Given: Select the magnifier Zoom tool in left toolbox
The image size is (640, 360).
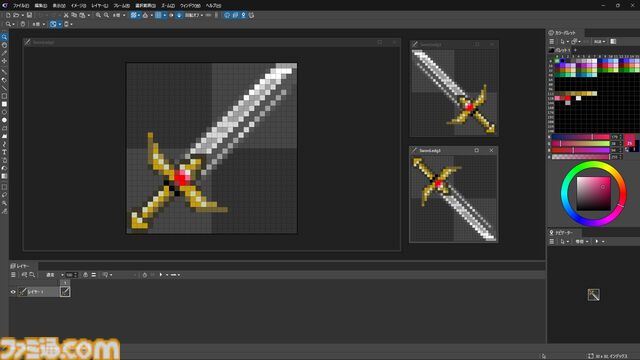Looking at the screenshot, I should point(4,37).
